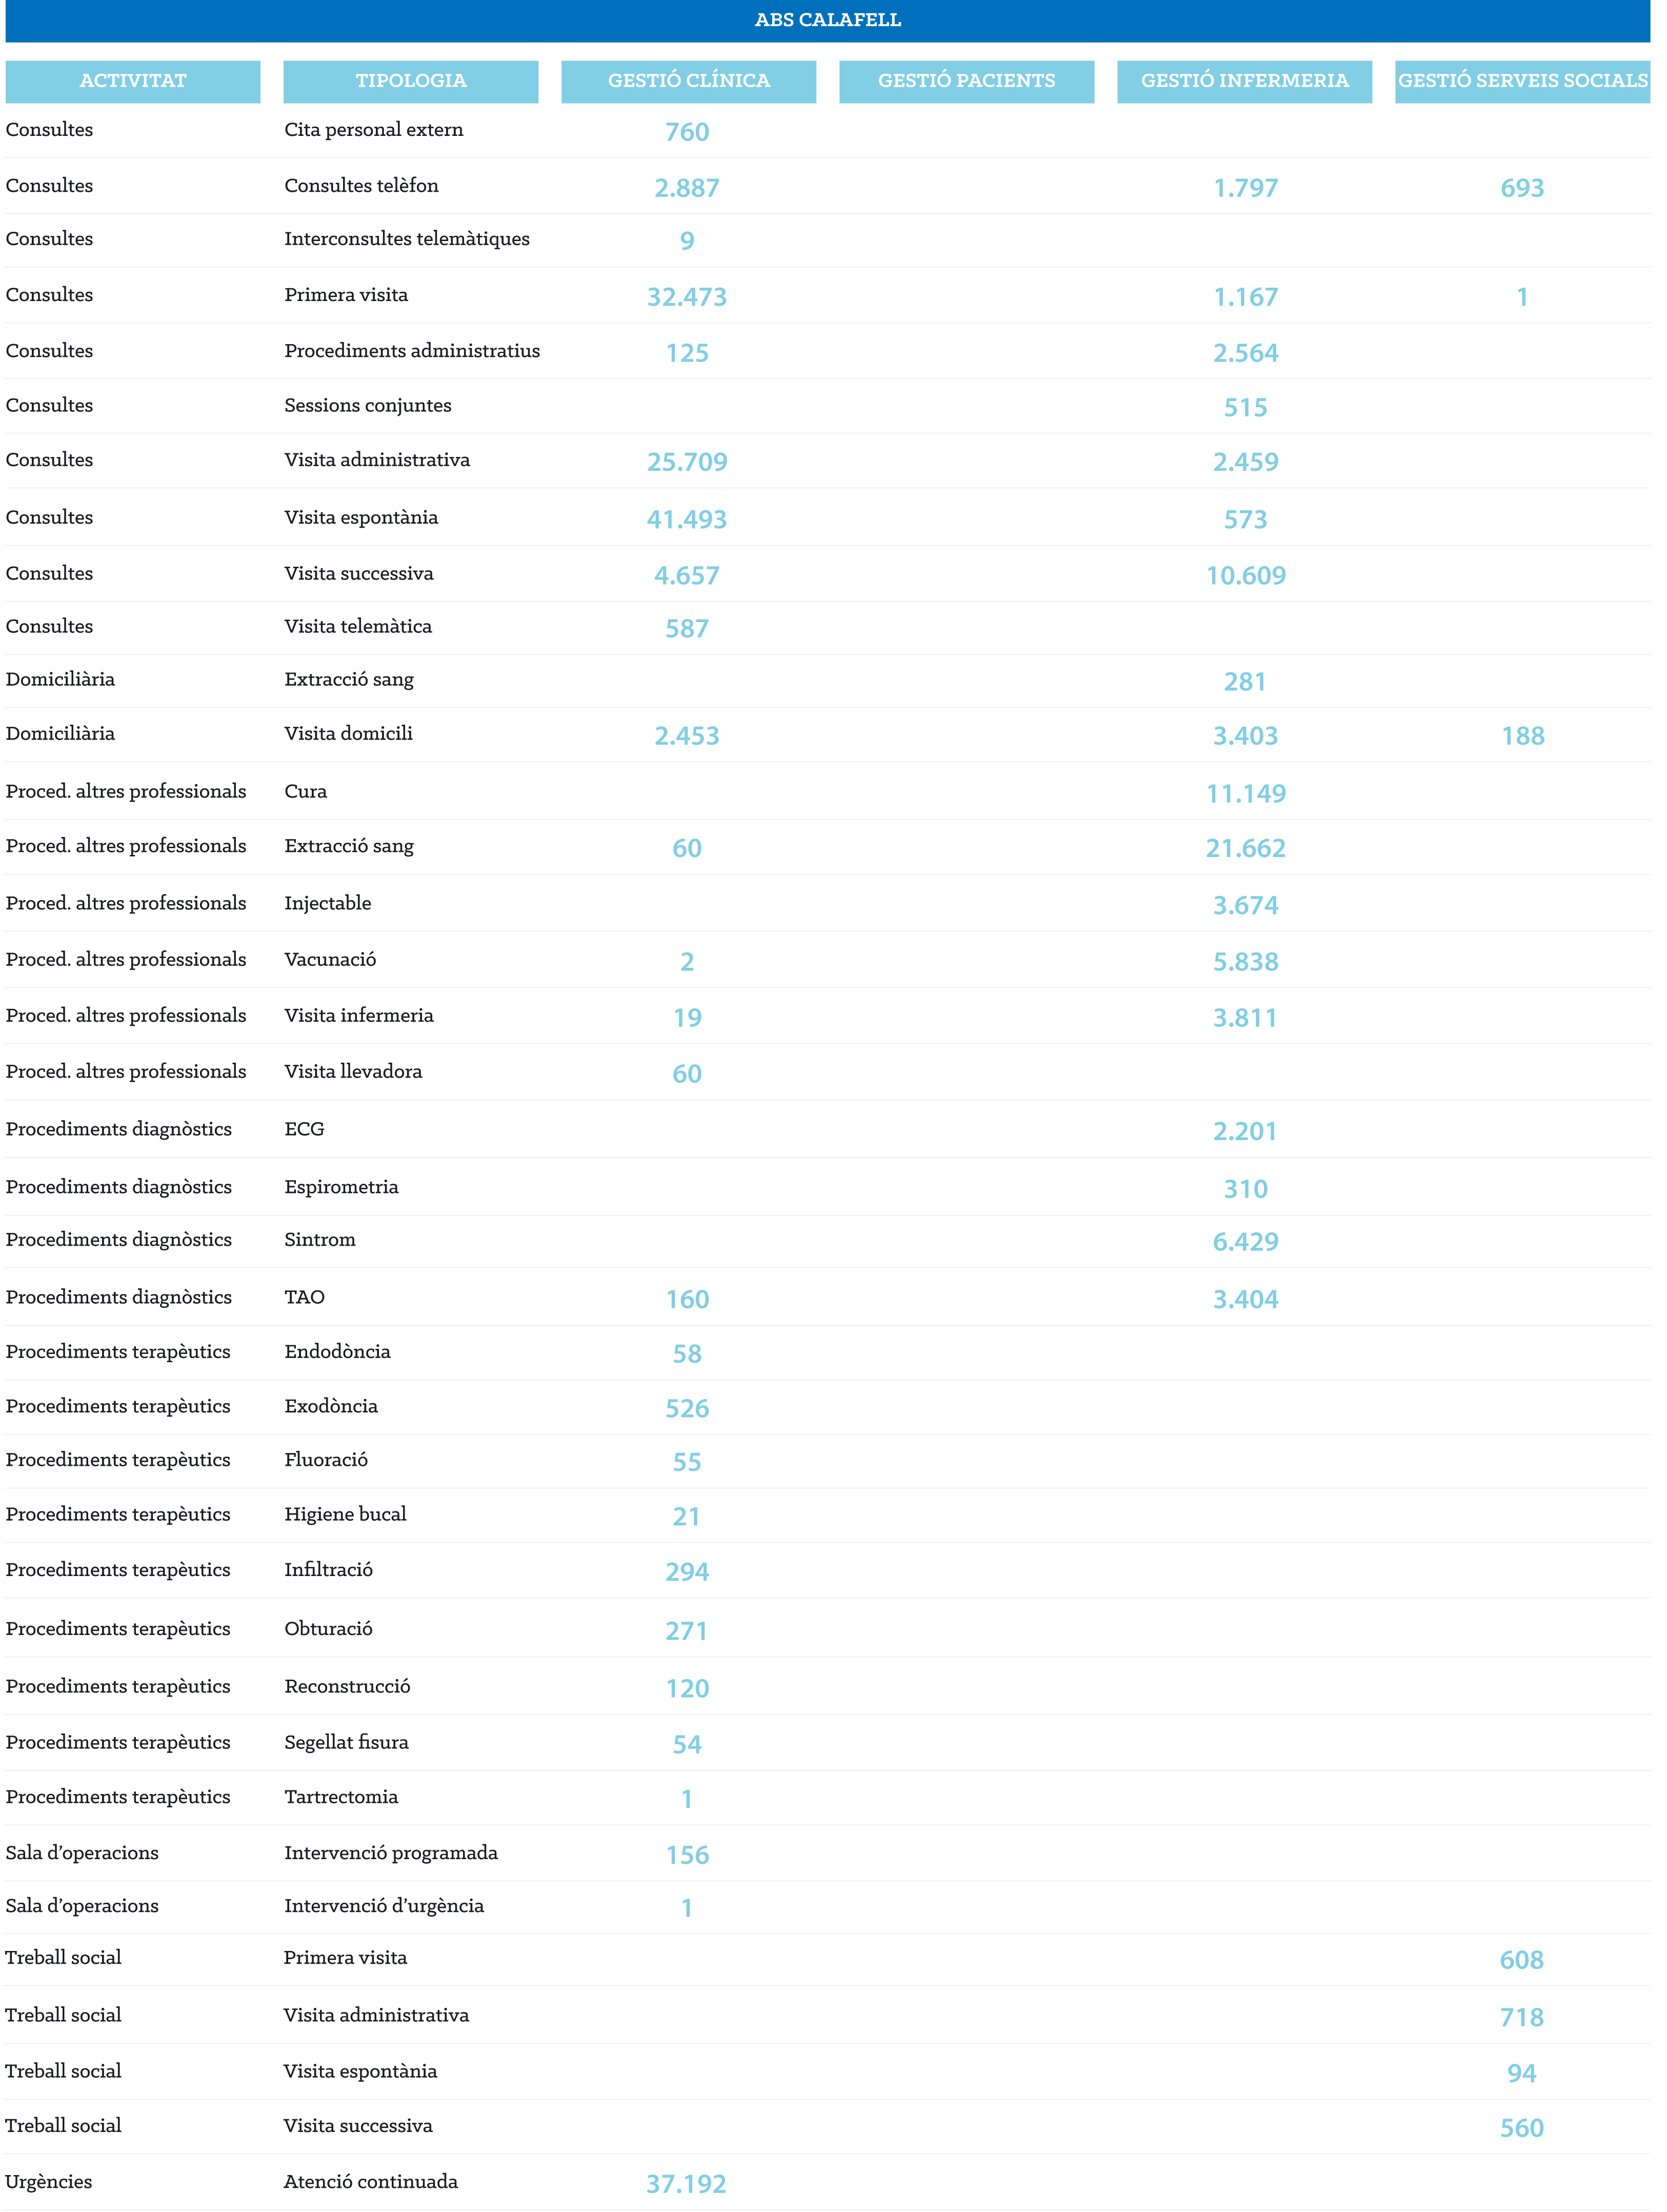Select the value 760 for Cita personal extern

pos(687,132)
